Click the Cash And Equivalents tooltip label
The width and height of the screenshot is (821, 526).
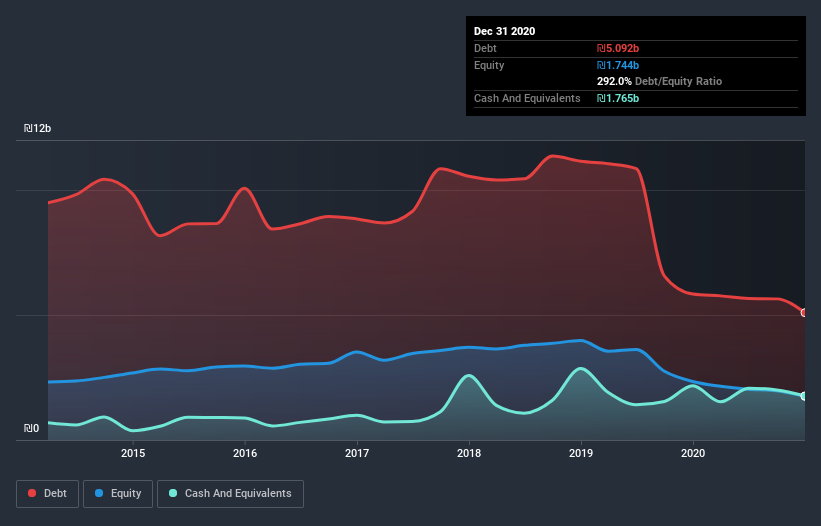point(527,98)
